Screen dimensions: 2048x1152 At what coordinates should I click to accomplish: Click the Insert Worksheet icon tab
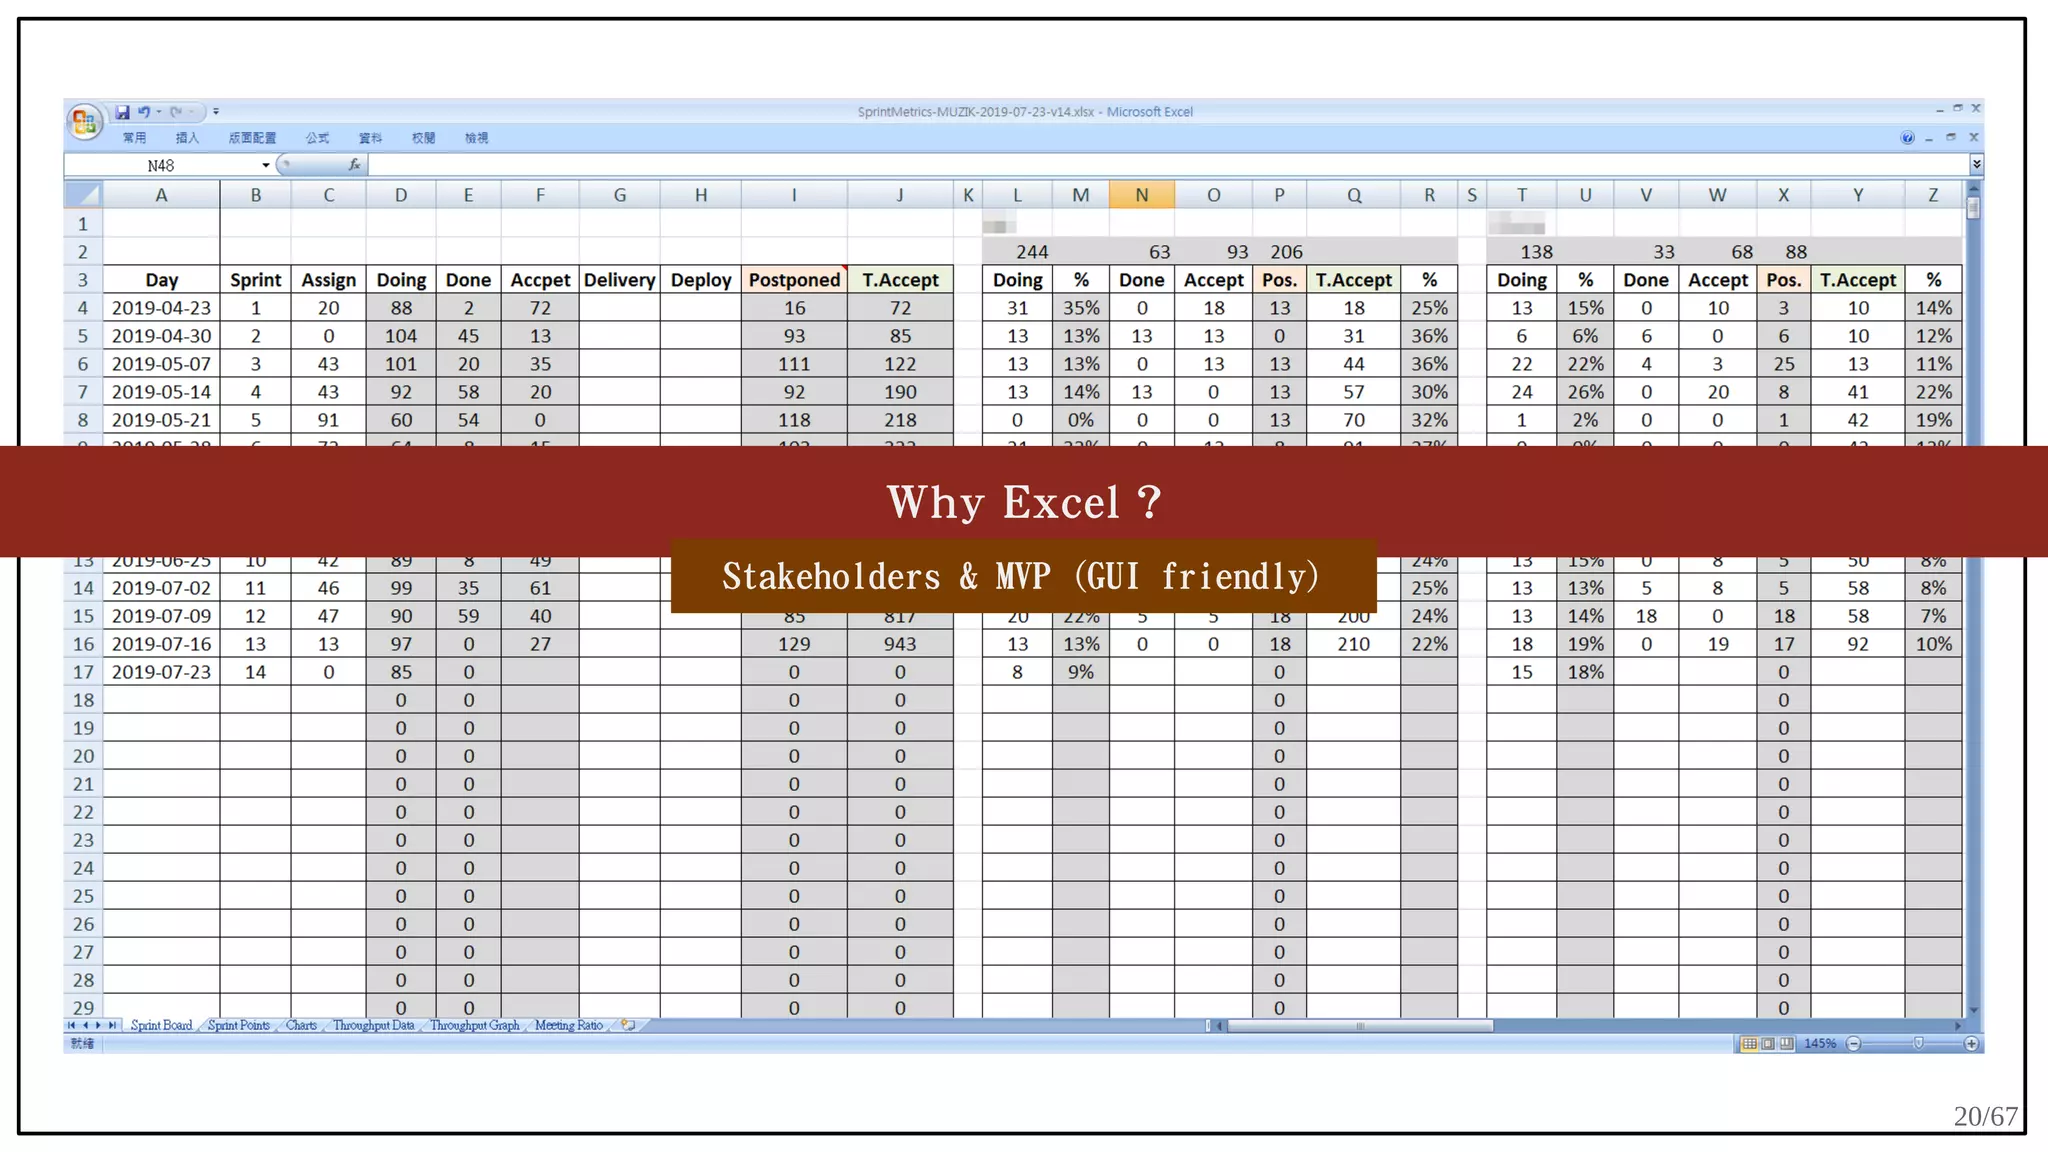(628, 1025)
